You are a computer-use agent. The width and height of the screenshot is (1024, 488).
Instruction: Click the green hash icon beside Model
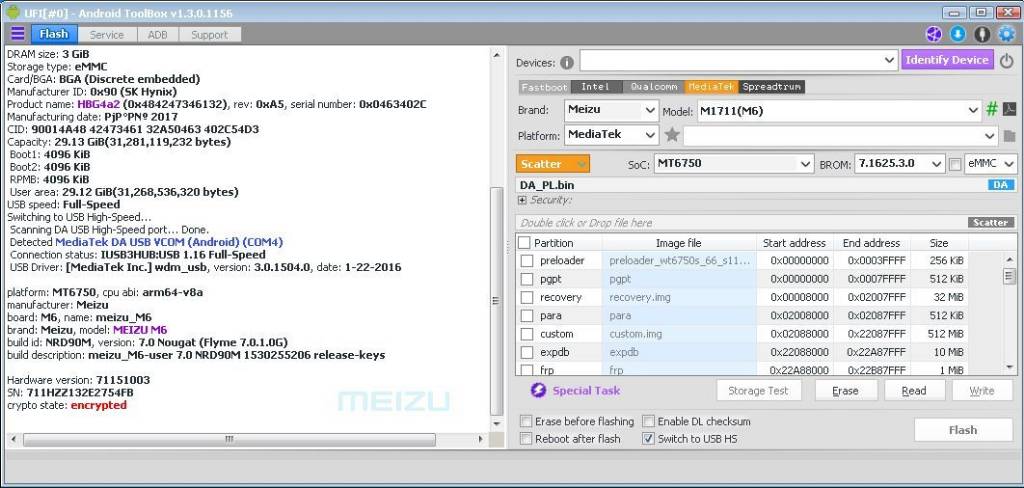tap(991, 110)
